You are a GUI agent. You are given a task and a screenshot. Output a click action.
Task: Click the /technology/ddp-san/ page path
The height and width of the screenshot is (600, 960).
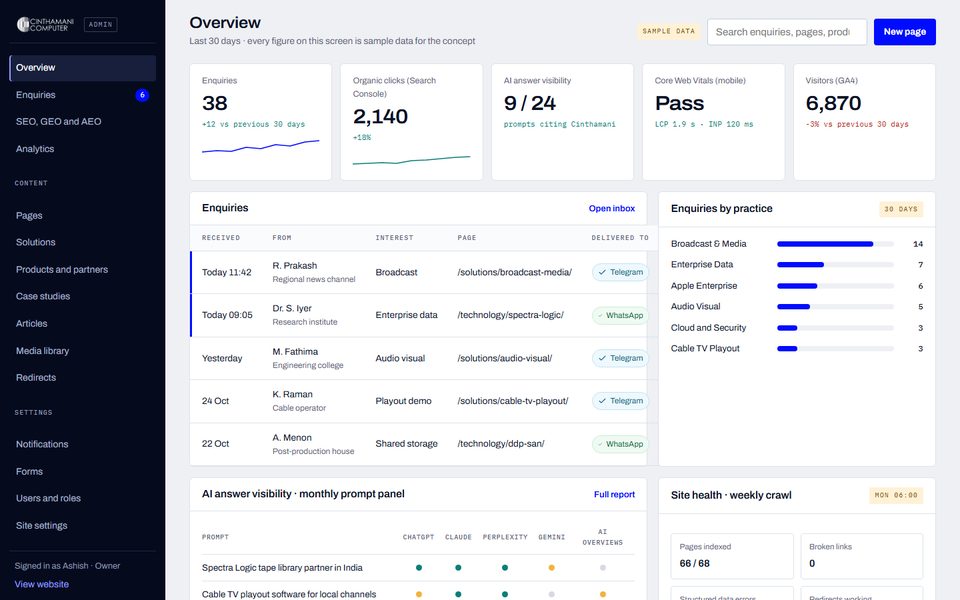tap(501, 444)
